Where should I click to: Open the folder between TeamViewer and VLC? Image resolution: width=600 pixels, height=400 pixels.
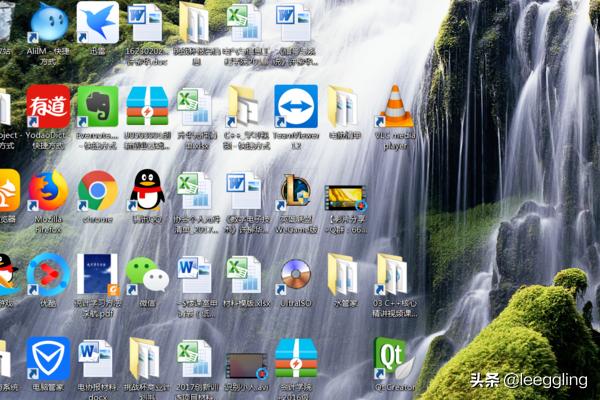click(344, 106)
